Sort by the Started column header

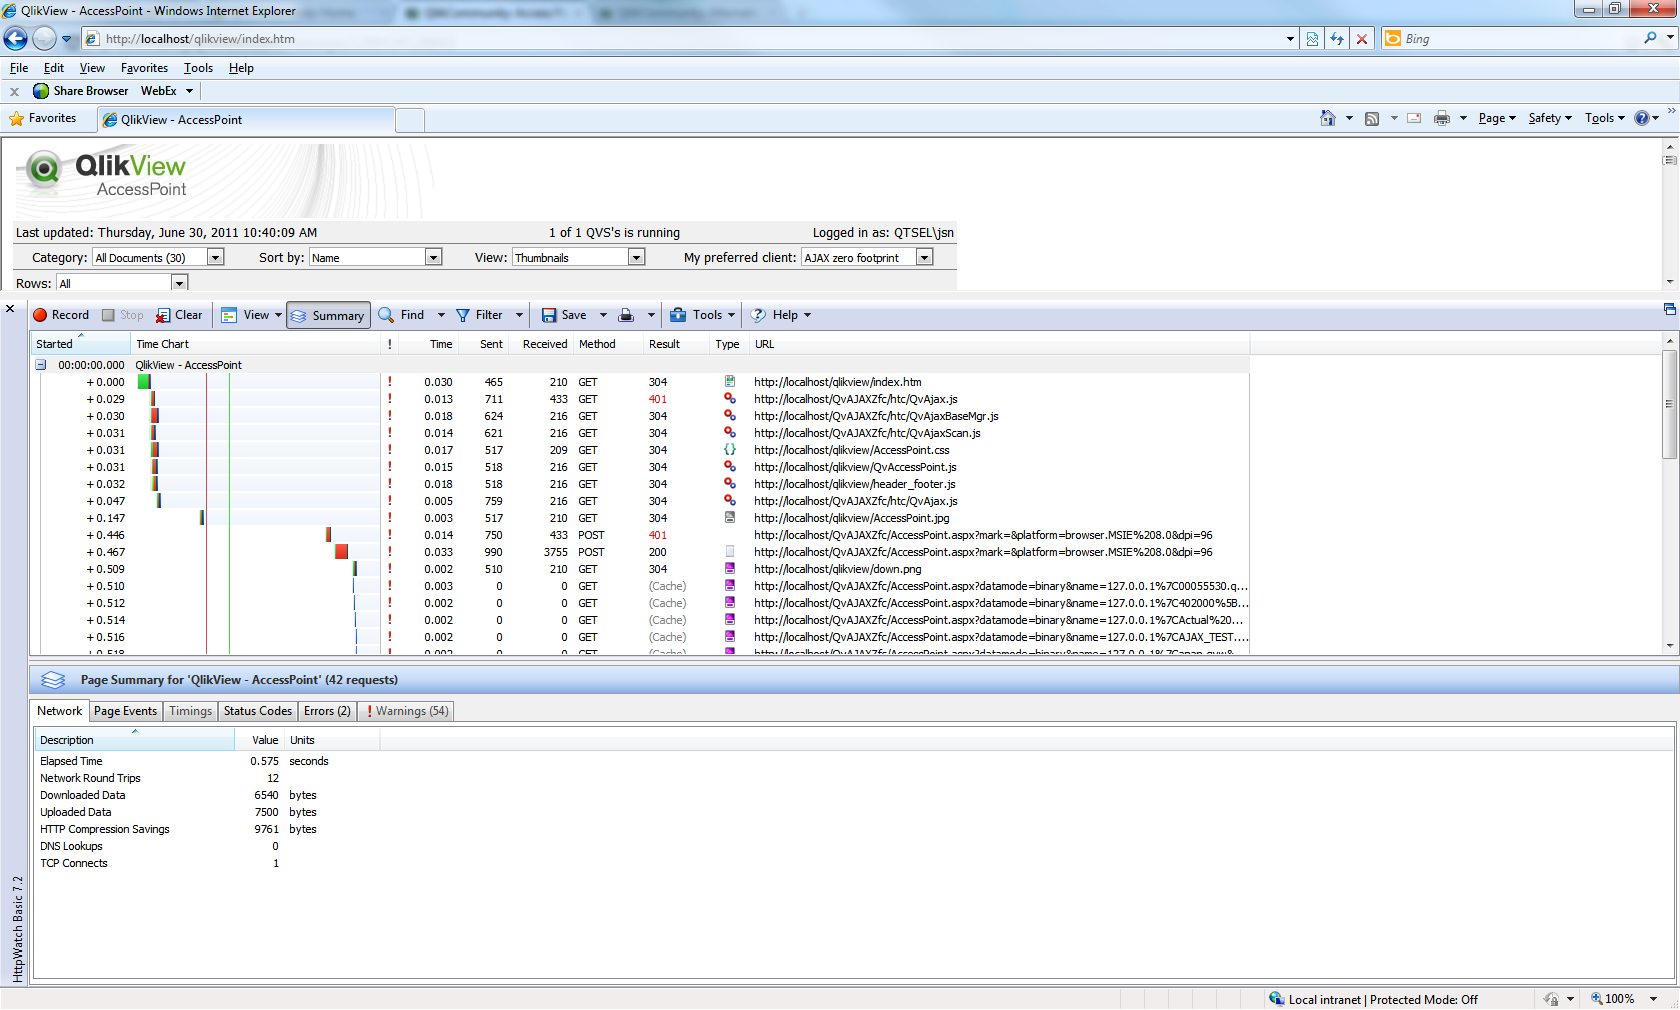click(x=80, y=344)
